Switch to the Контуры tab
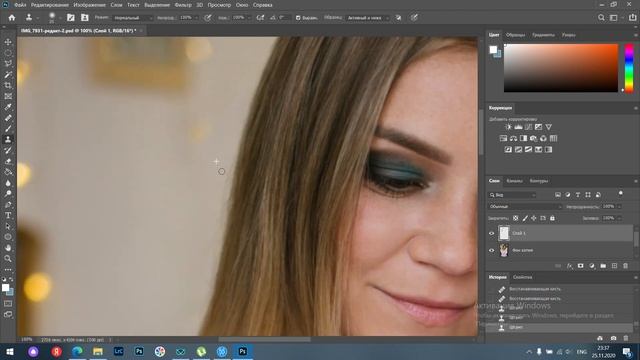The image size is (640, 360). (539, 181)
